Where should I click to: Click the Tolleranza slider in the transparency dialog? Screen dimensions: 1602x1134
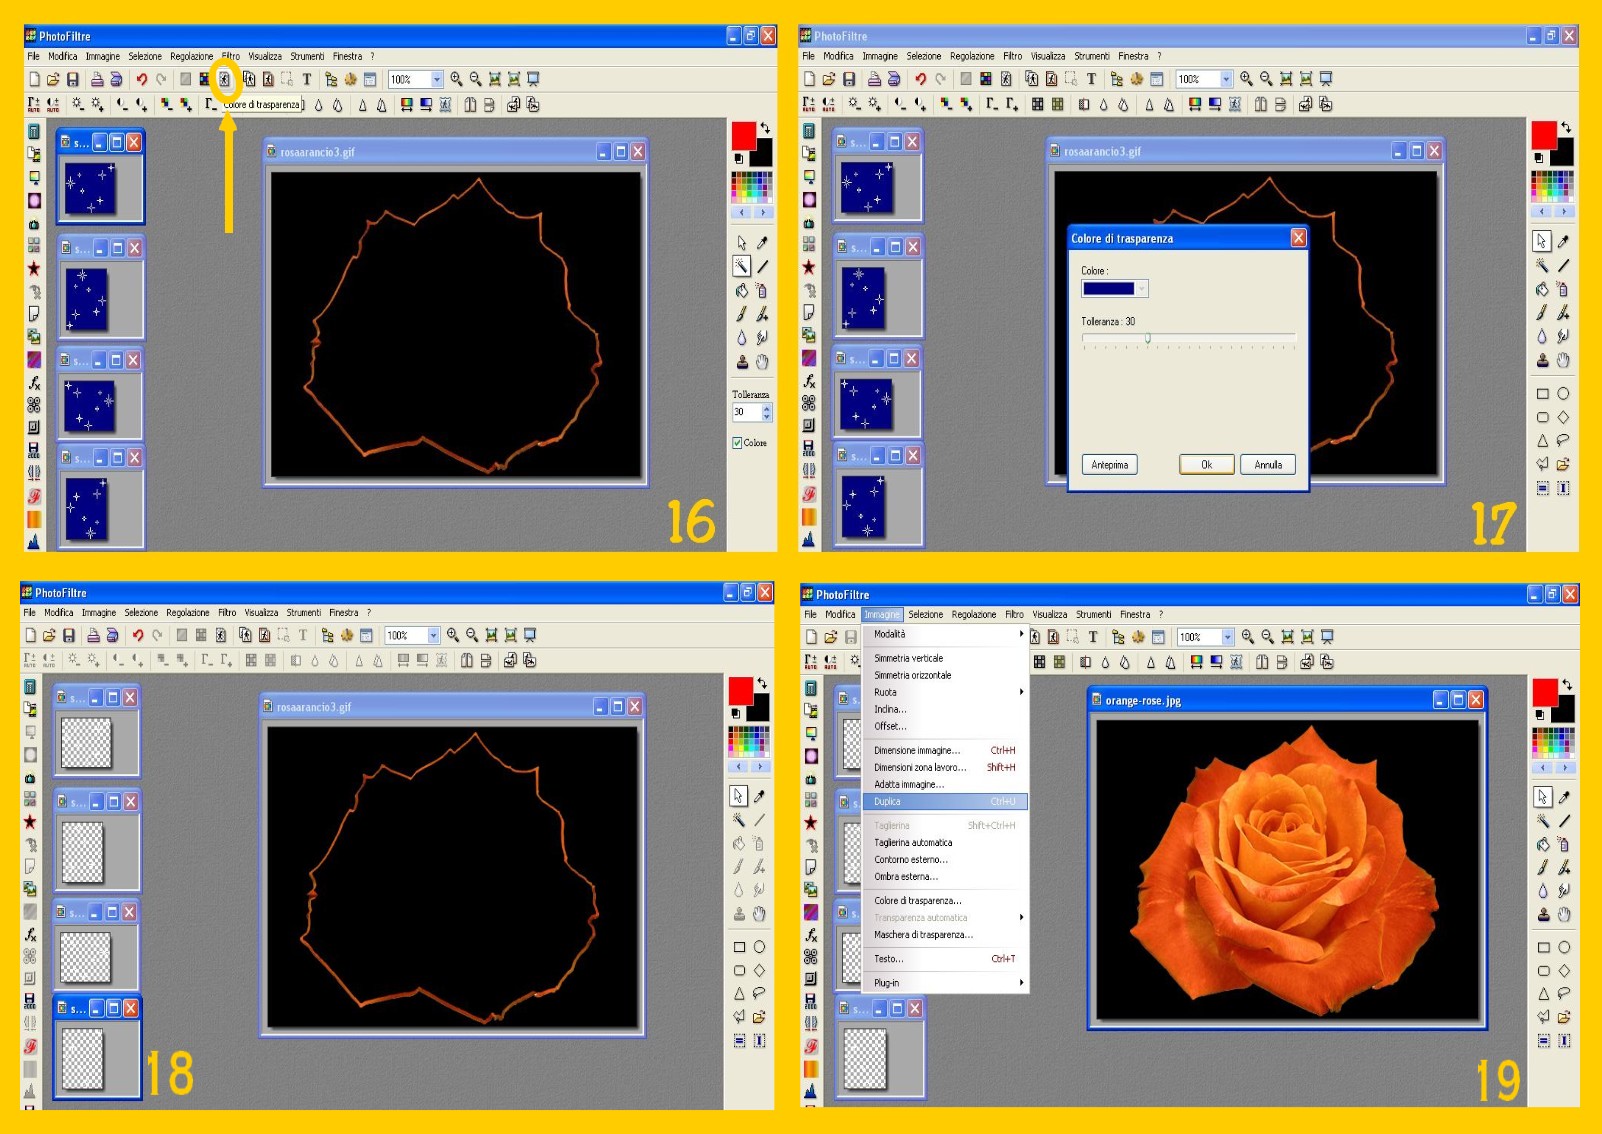coord(1148,338)
